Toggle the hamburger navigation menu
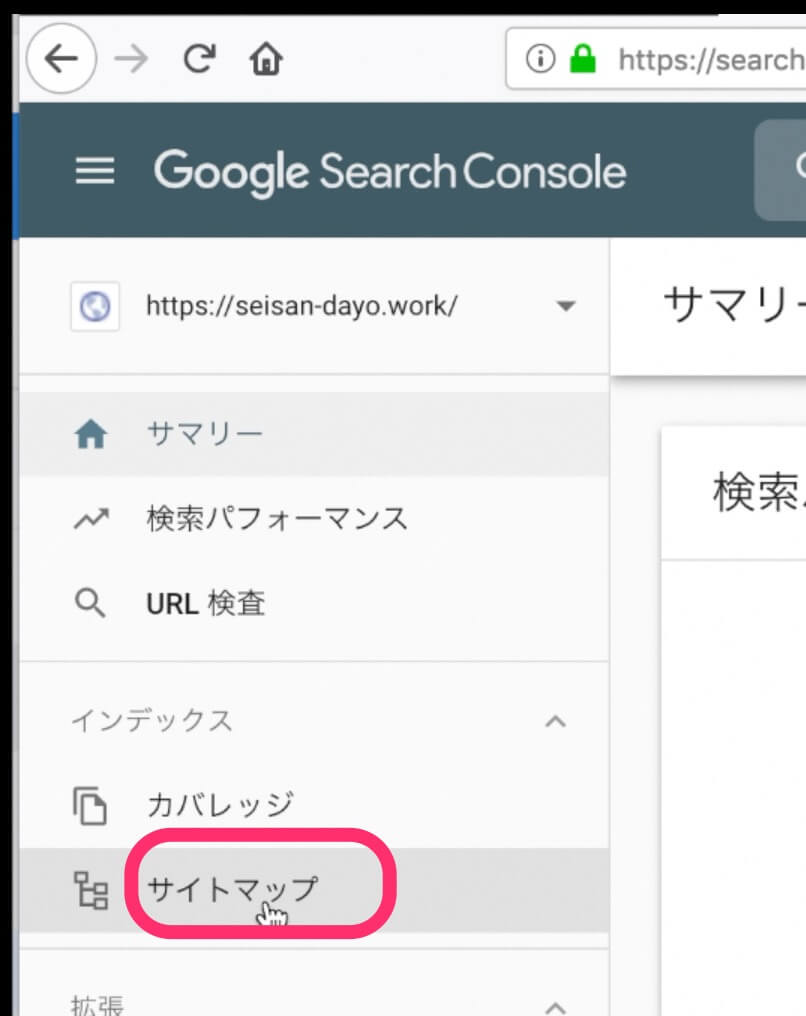 [96, 172]
